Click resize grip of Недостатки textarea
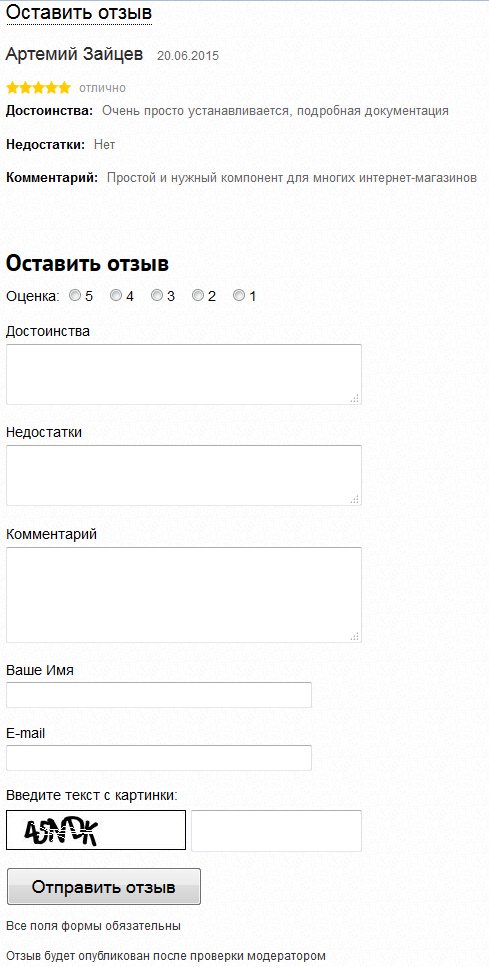489x967 pixels. click(x=355, y=500)
